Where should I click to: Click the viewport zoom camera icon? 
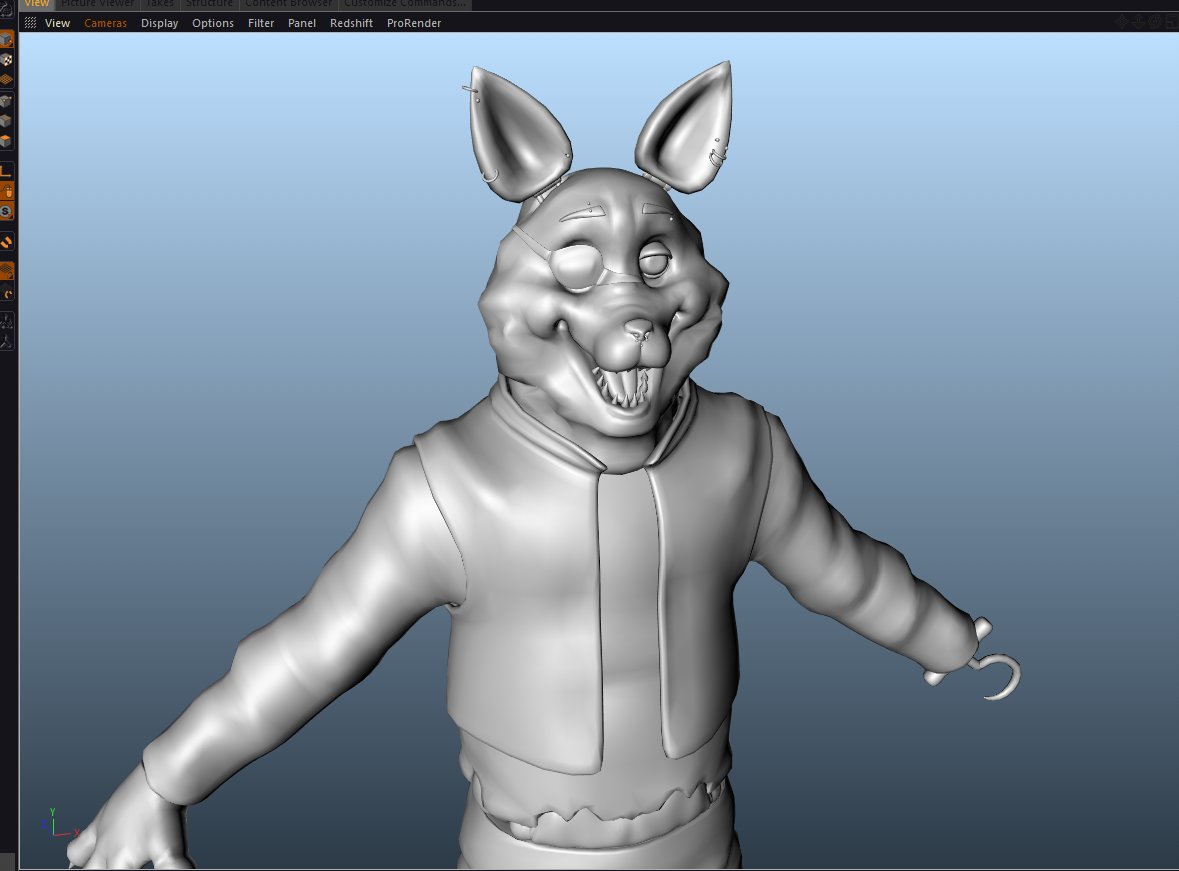point(1138,23)
